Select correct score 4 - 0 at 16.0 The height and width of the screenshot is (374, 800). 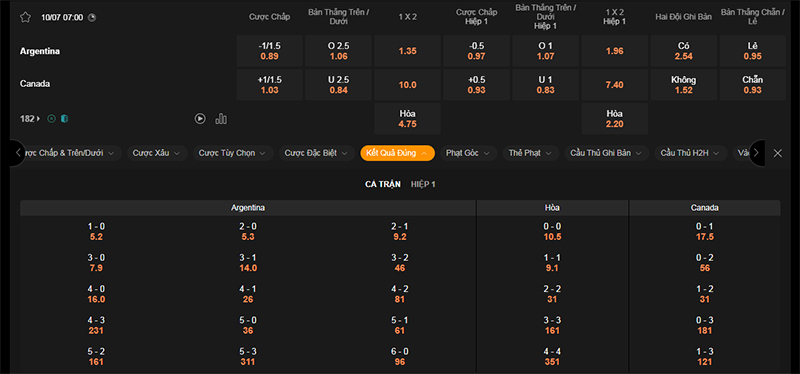pyautogui.click(x=96, y=294)
